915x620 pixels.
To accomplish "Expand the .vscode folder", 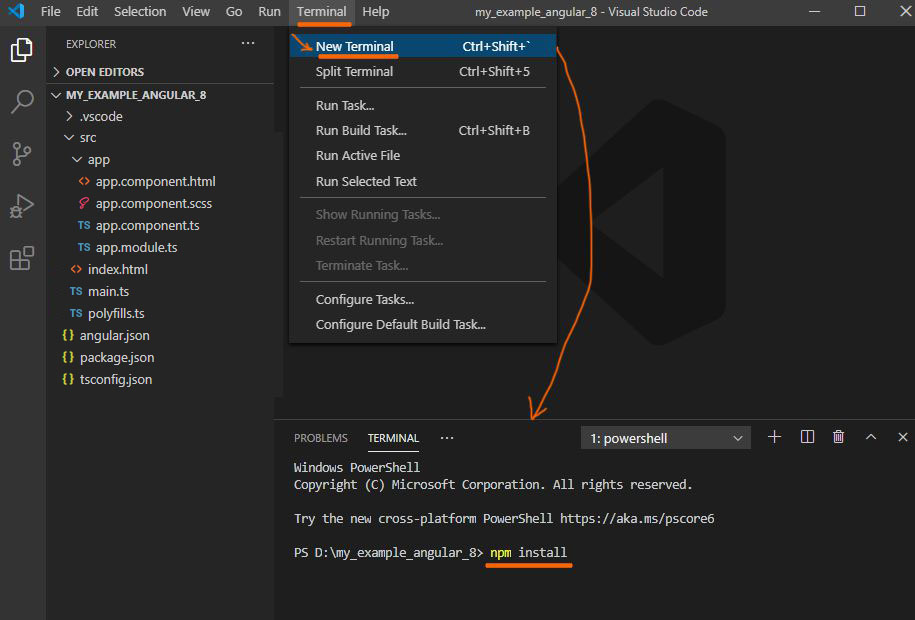I will click(100, 116).
